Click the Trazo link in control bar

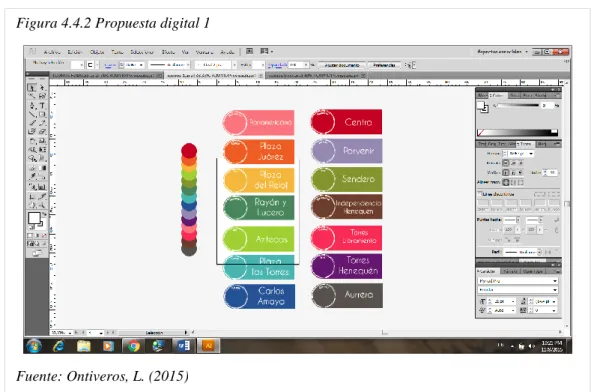click(110, 65)
